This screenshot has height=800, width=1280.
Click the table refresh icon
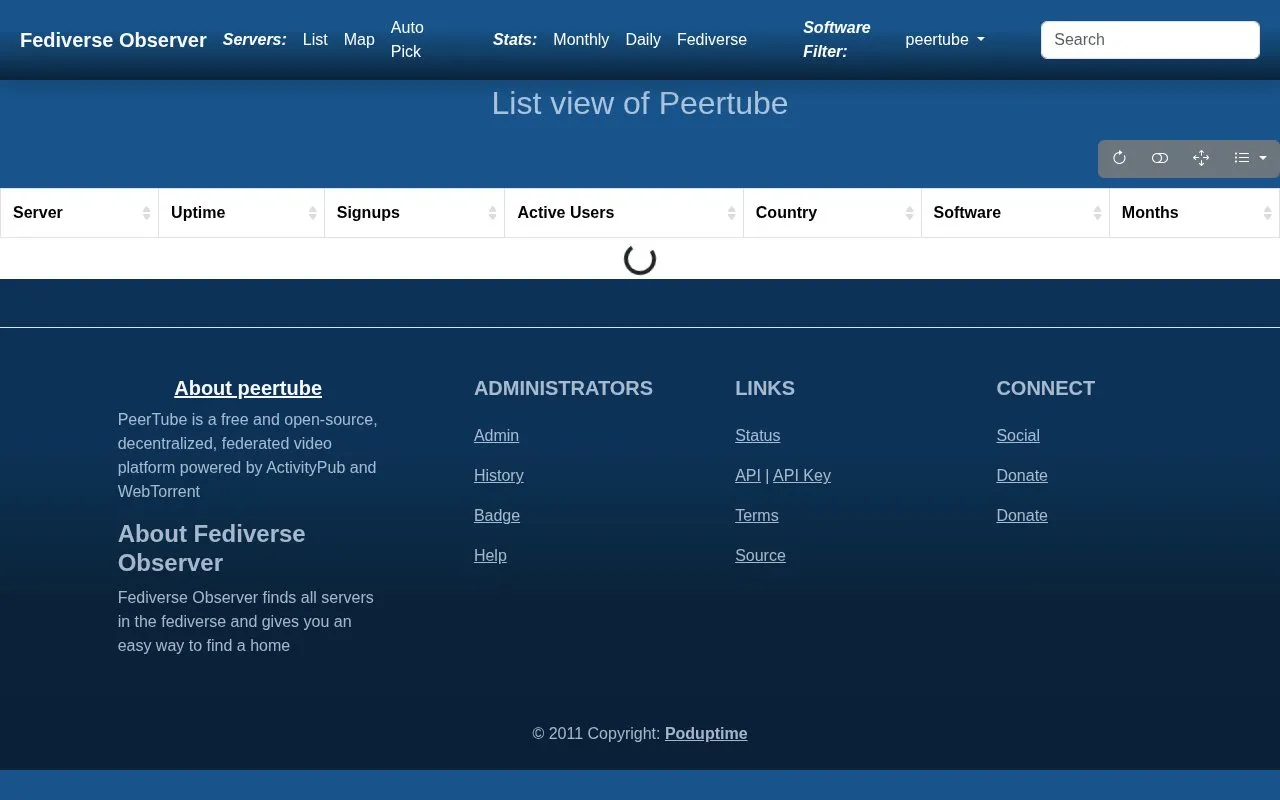pos(1119,158)
